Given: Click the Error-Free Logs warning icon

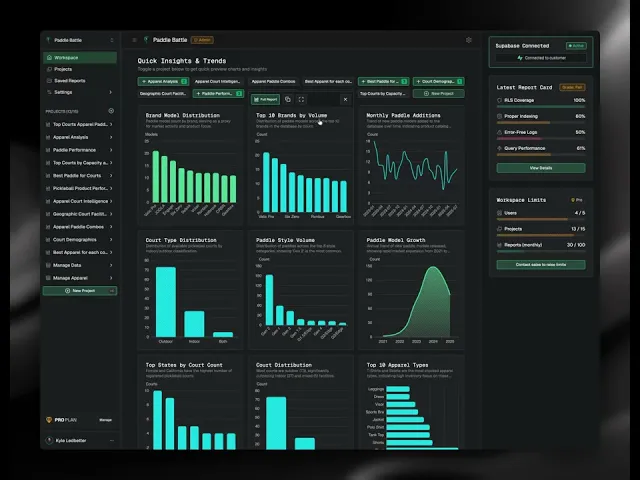Looking at the screenshot, I should tap(499, 132).
